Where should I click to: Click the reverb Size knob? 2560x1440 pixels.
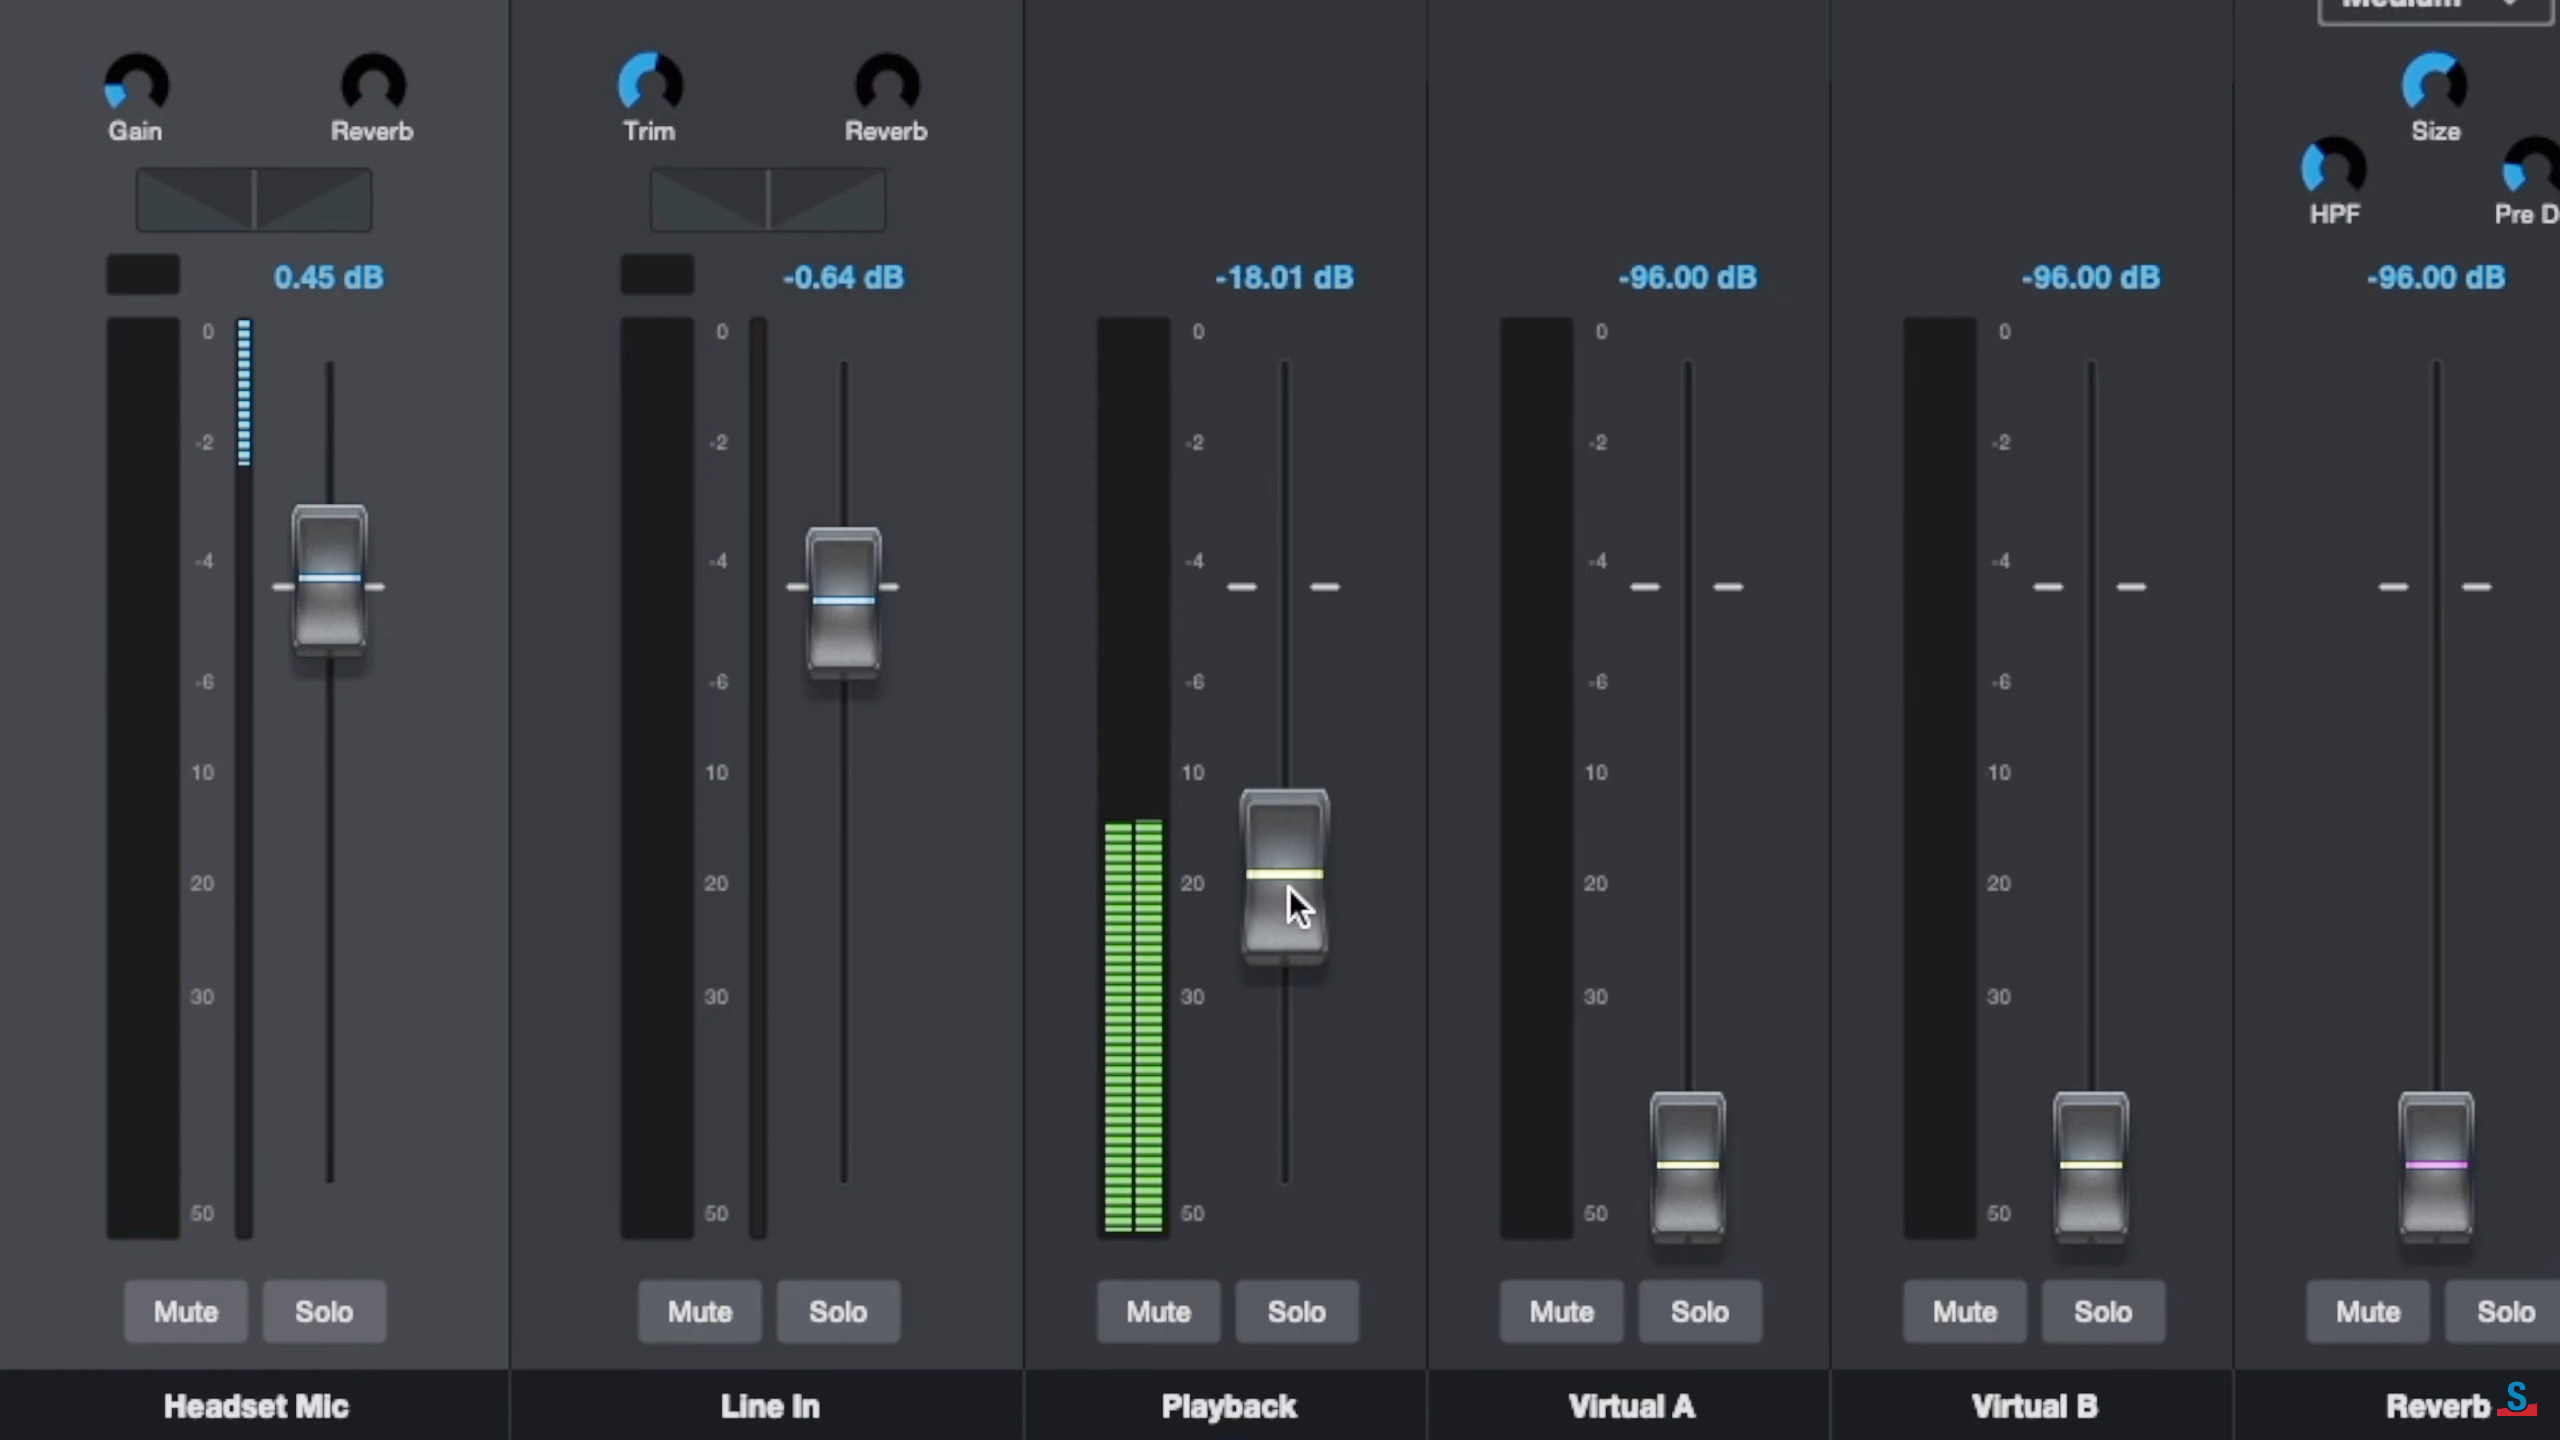[x=2434, y=84]
